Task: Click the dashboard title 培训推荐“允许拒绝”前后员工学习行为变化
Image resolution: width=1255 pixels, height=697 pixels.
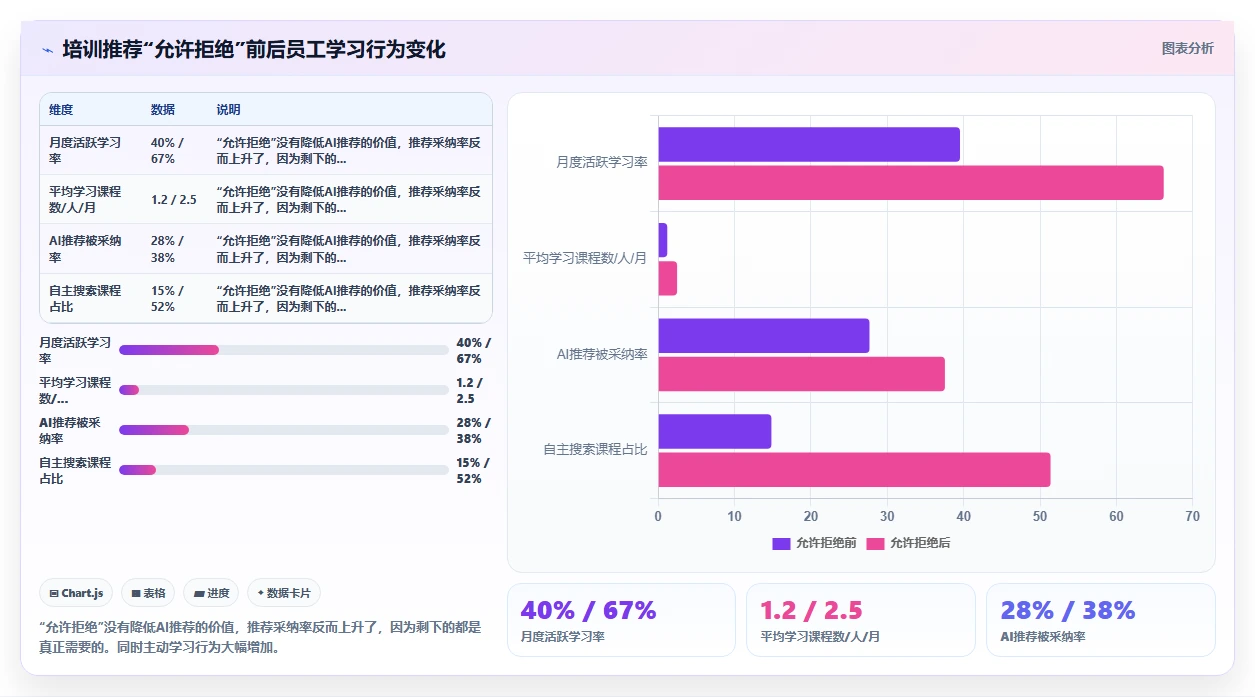Action: point(254,49)
